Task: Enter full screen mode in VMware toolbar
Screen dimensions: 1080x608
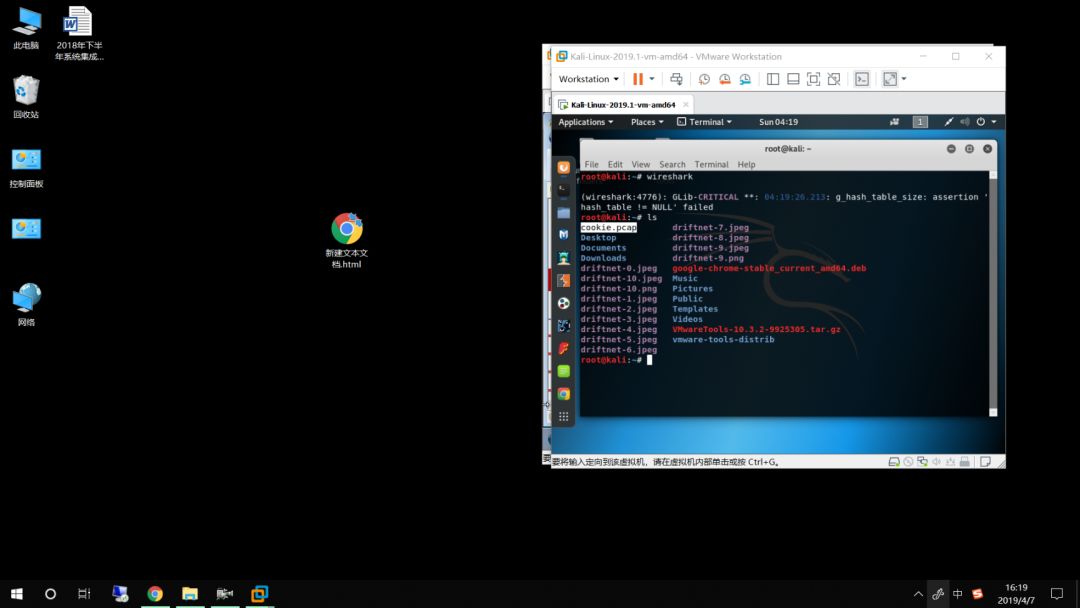Action: (812, 78)
